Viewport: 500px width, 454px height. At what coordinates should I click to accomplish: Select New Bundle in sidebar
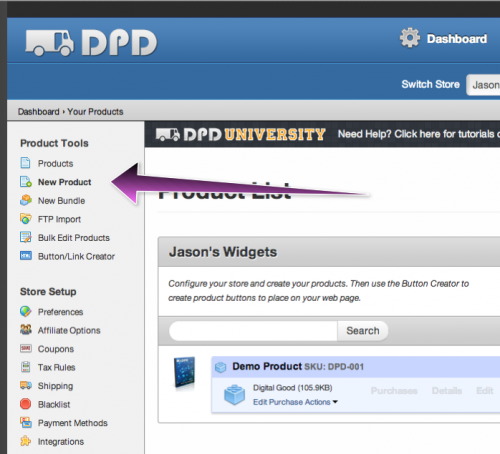tap(61, 201)
